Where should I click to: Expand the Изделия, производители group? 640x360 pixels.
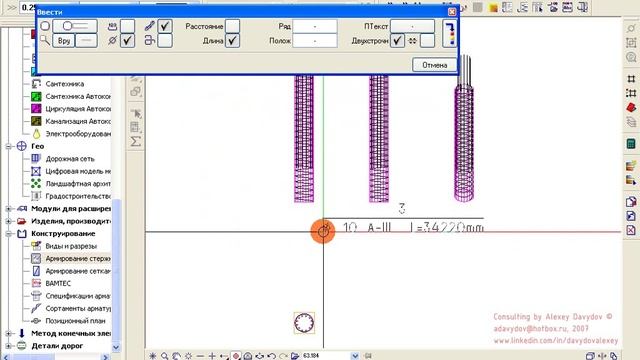(x=8, y=221)
